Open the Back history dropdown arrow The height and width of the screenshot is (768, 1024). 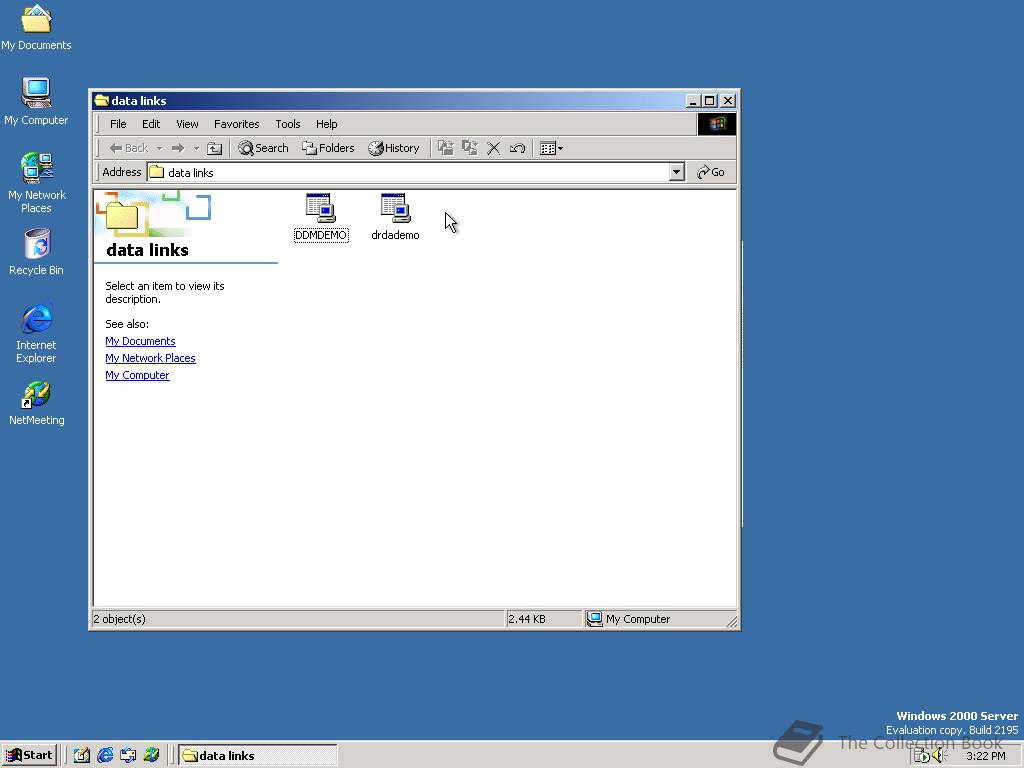tap(159, 148)
